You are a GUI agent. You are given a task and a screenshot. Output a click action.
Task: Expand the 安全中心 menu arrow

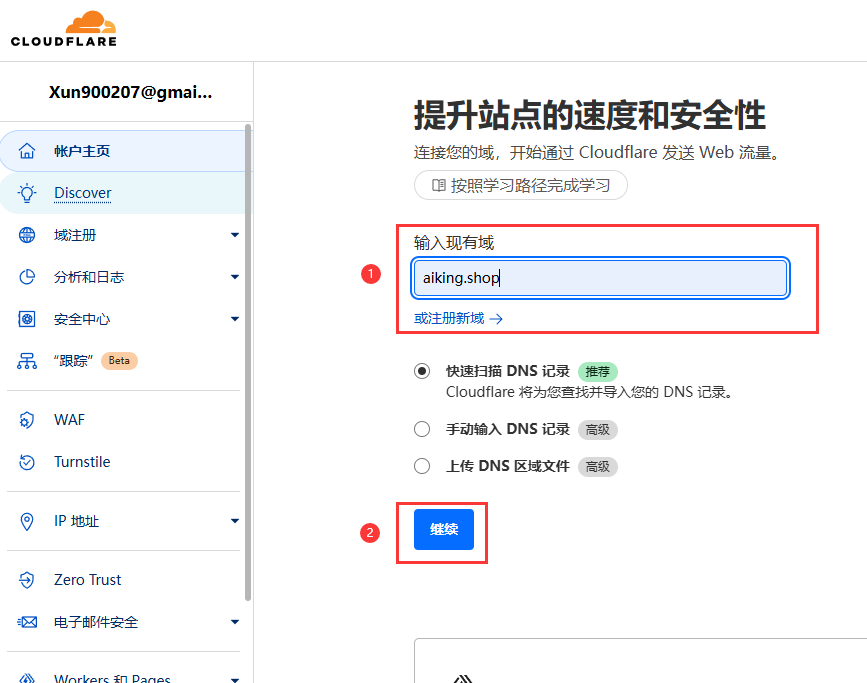click(x=235, y=319)
